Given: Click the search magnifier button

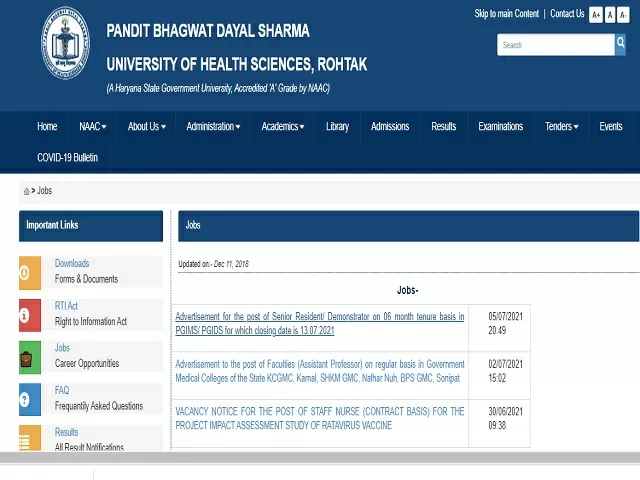Looking at the screenshot, I should (620, 44).
